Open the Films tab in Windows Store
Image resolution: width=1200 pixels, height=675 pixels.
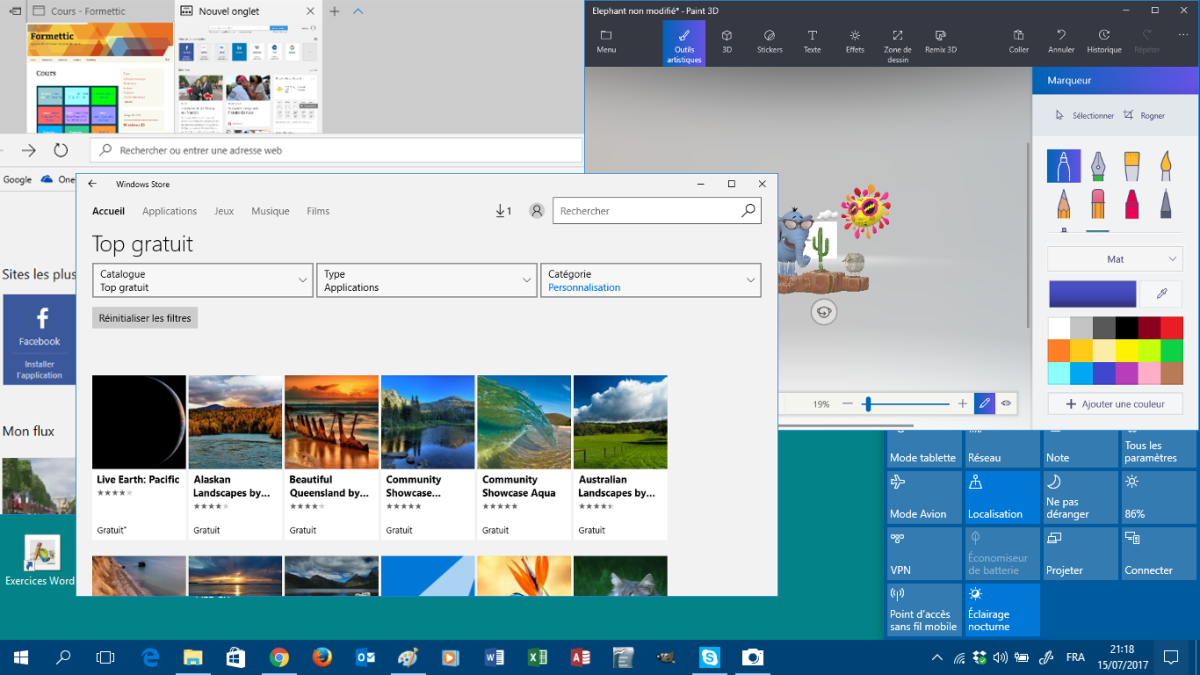[x=318, y=211]
